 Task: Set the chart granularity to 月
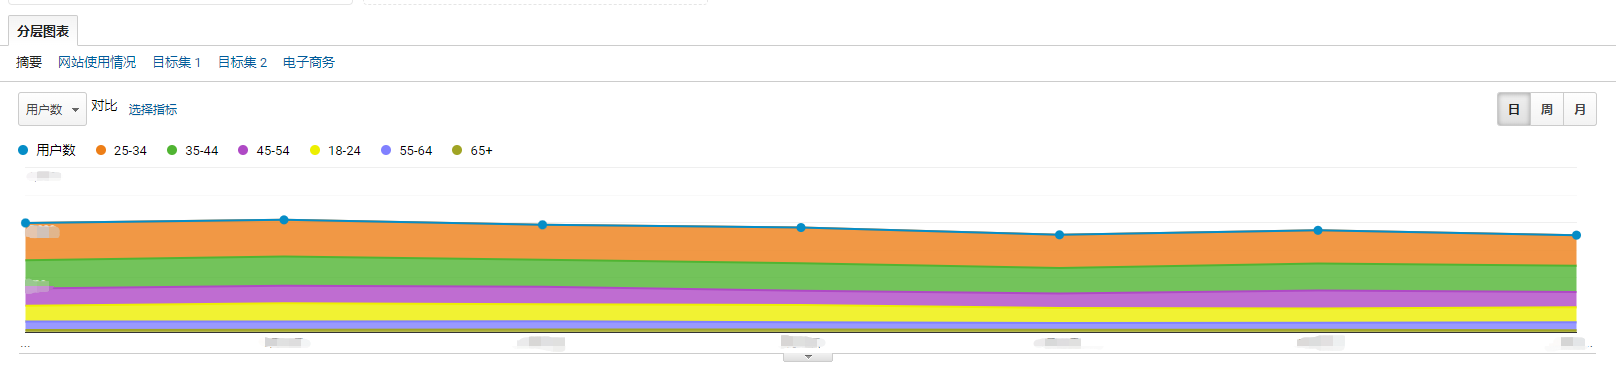[x=1579, y=109]
